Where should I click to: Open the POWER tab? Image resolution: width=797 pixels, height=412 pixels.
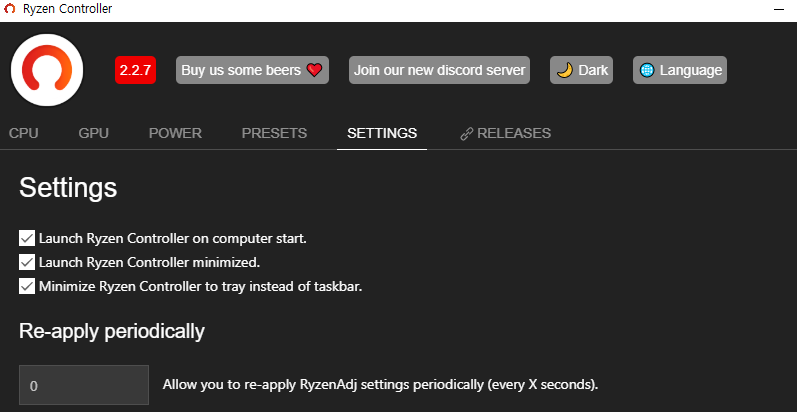point(175,133)
